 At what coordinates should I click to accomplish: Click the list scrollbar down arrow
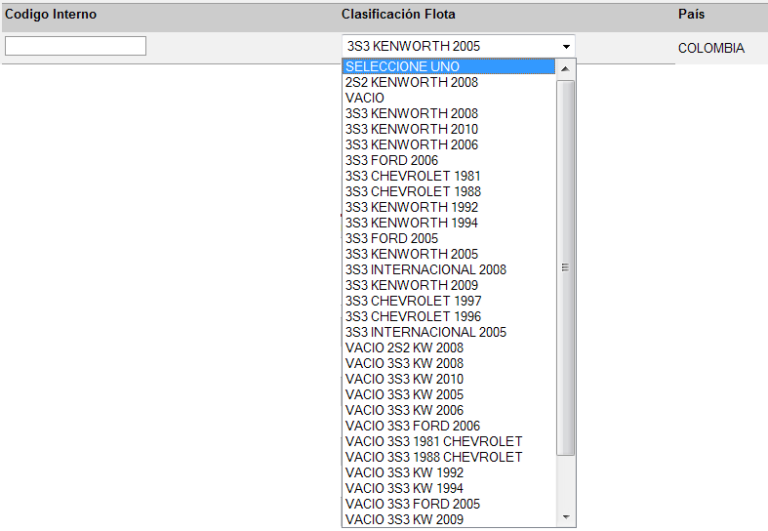point(566,518)
